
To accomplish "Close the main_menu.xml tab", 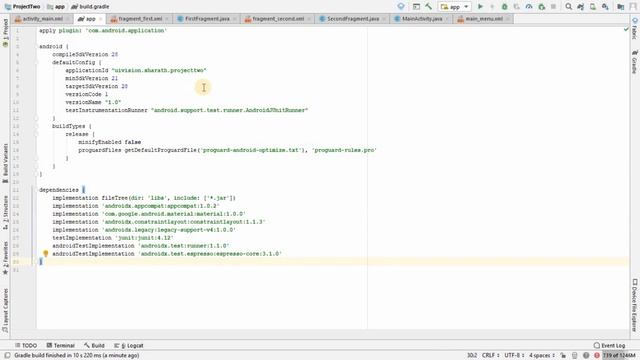I will click(x=507, y=19).
